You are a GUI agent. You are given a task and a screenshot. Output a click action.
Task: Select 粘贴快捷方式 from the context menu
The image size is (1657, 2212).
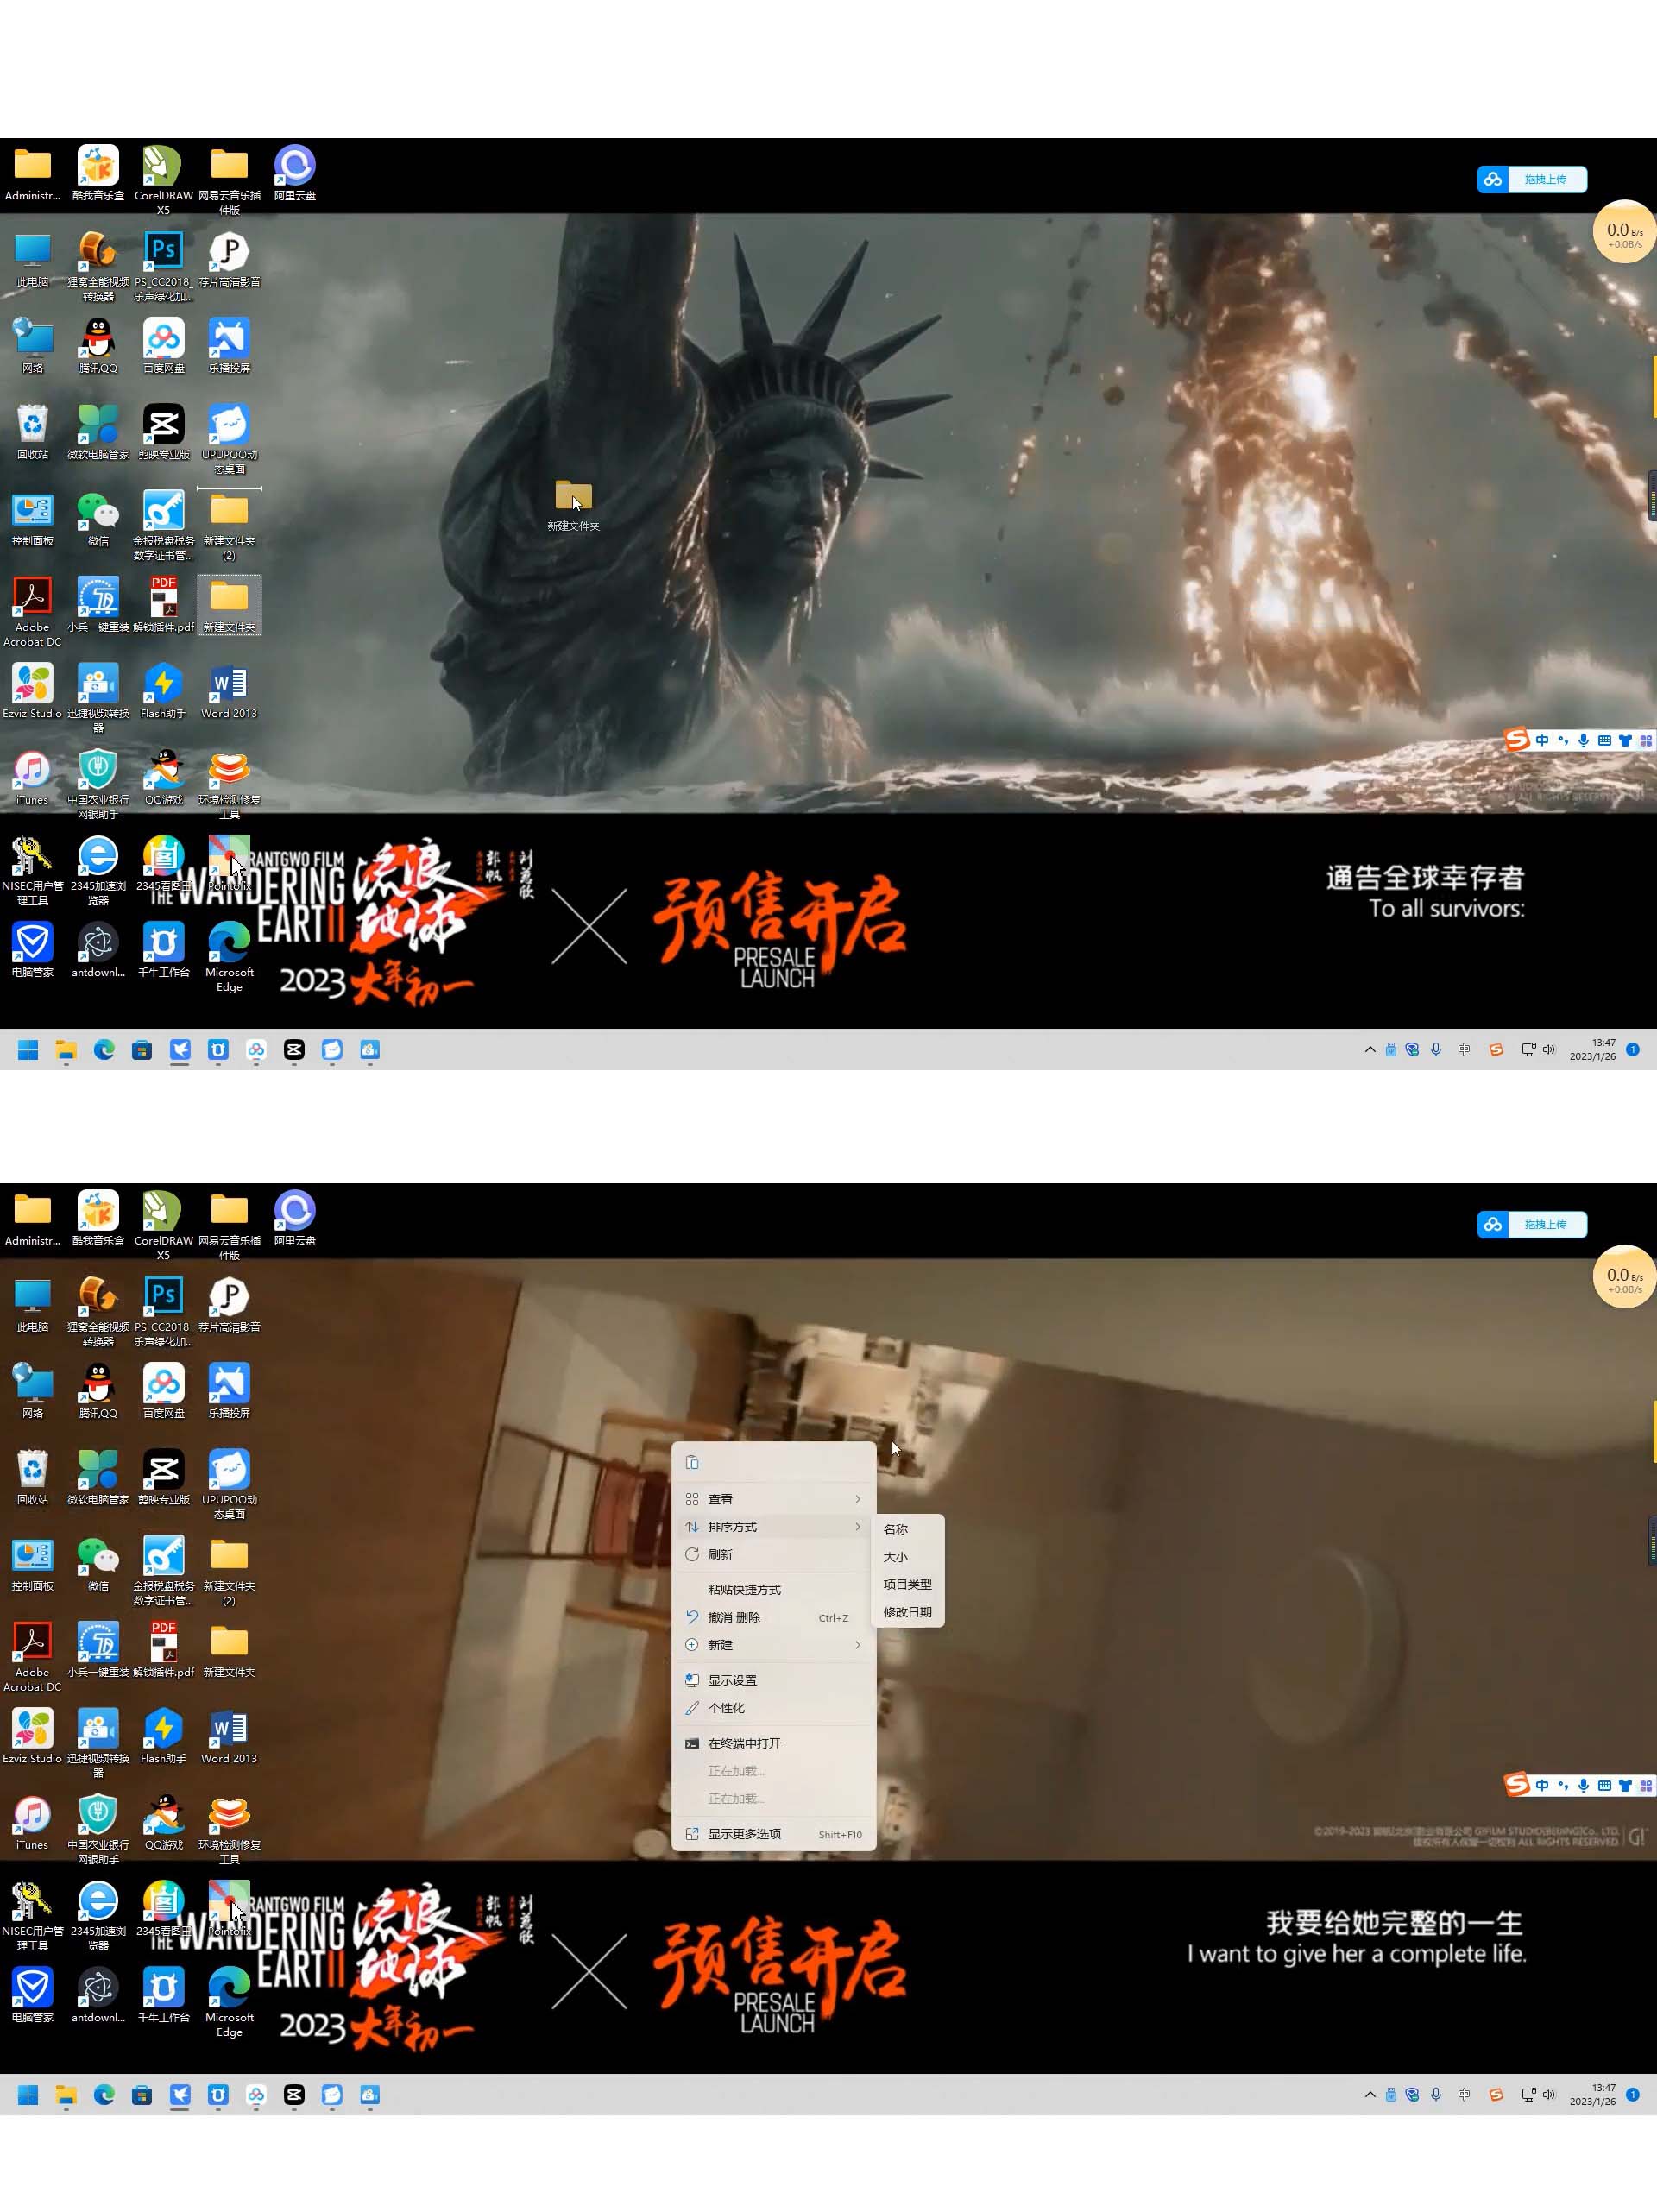pos(773,1589)
